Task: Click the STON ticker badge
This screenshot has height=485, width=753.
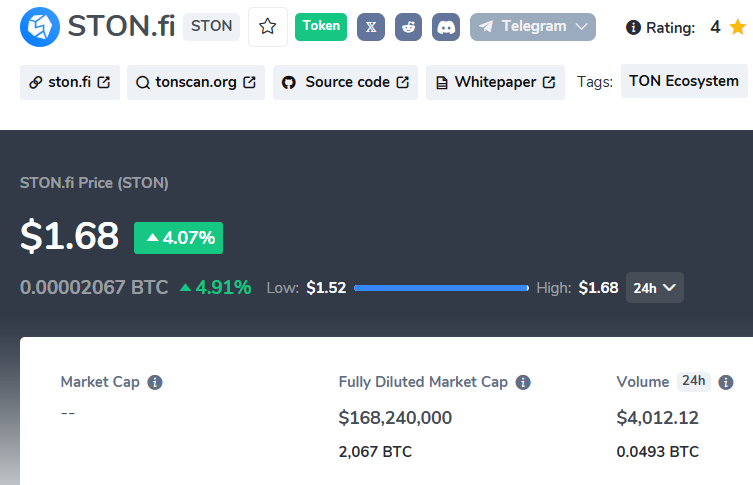Action: (211, 26)
